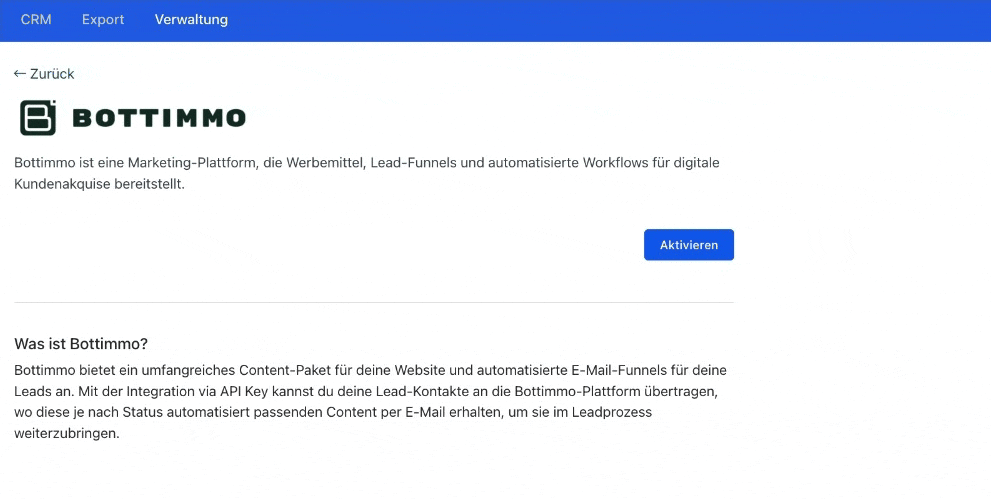
Task: Click the BOTTIMMO wordmark logo
Action: tap(159, 118)
